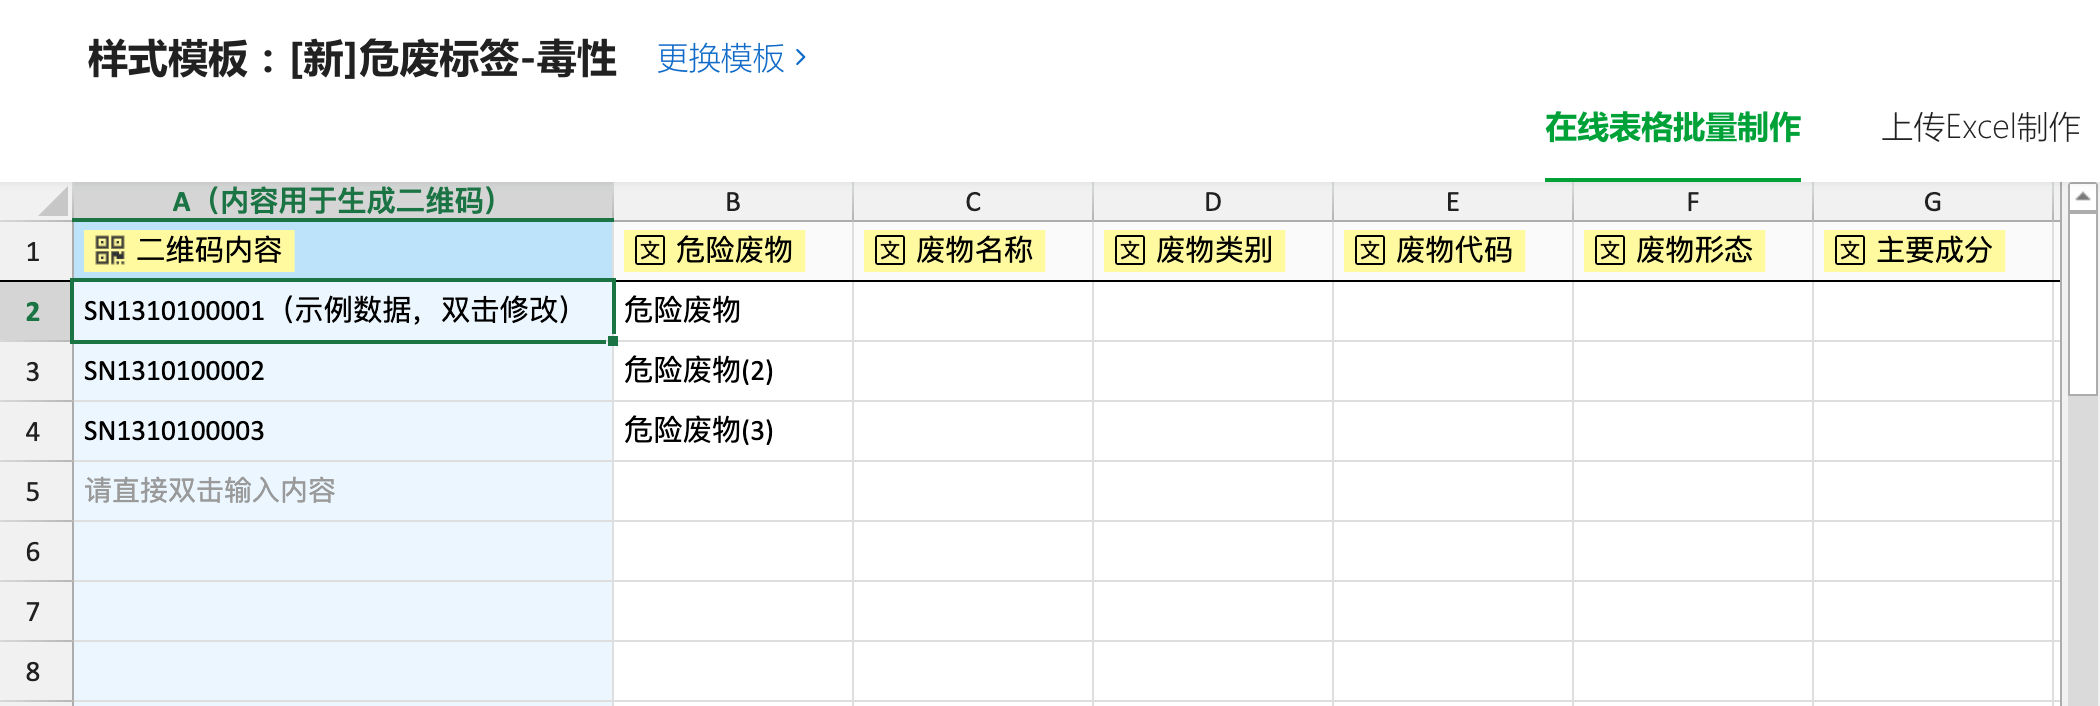The height and width of the screenshot is (706, 2100).
Task: Click the select-all corner triangle of the sheet
Action: click(x=52, y=202)
